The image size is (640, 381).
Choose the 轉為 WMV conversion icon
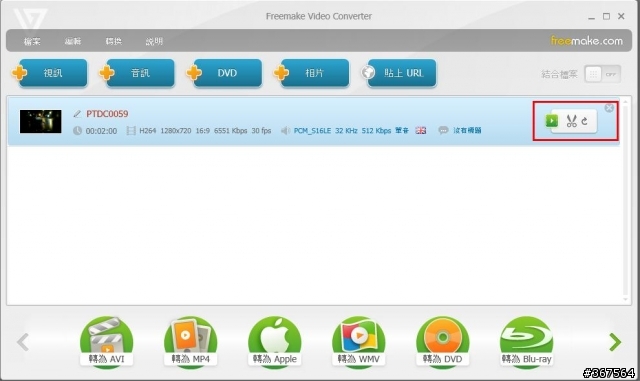tap(358, 342)
